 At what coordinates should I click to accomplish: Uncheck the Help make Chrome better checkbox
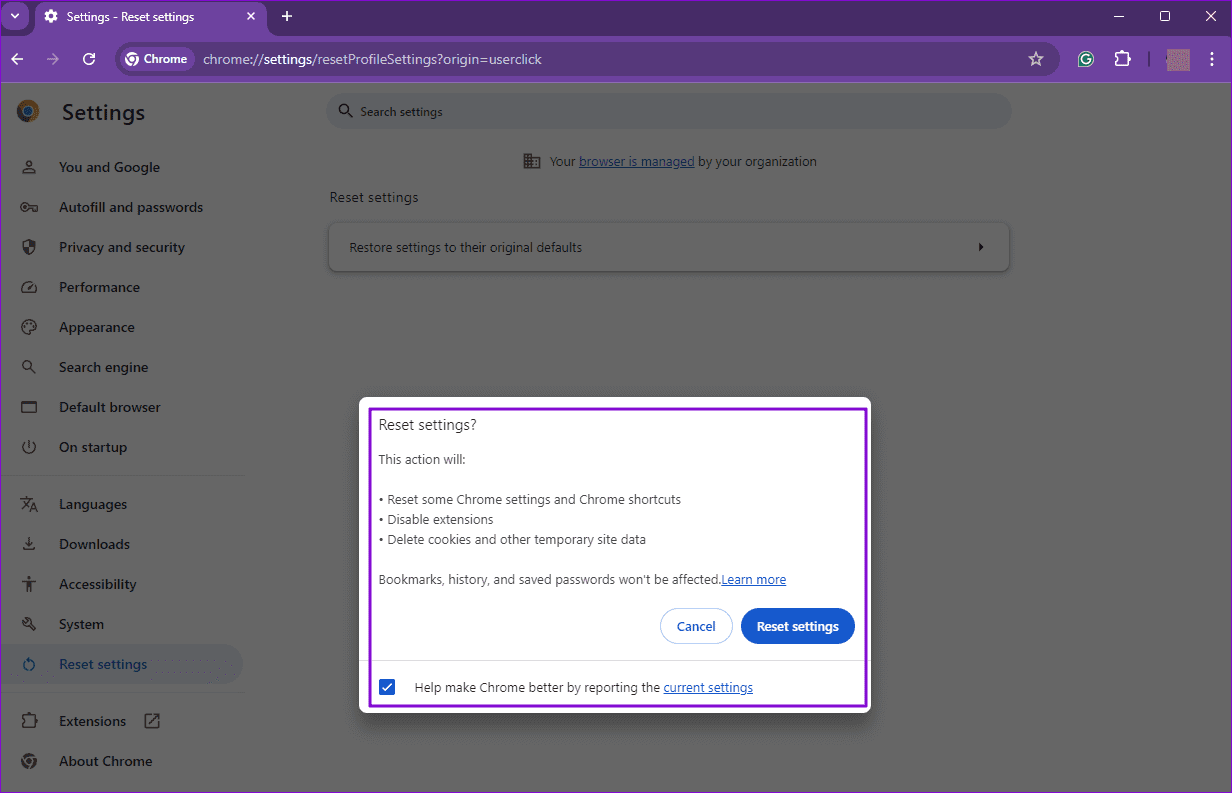point(387,687)
